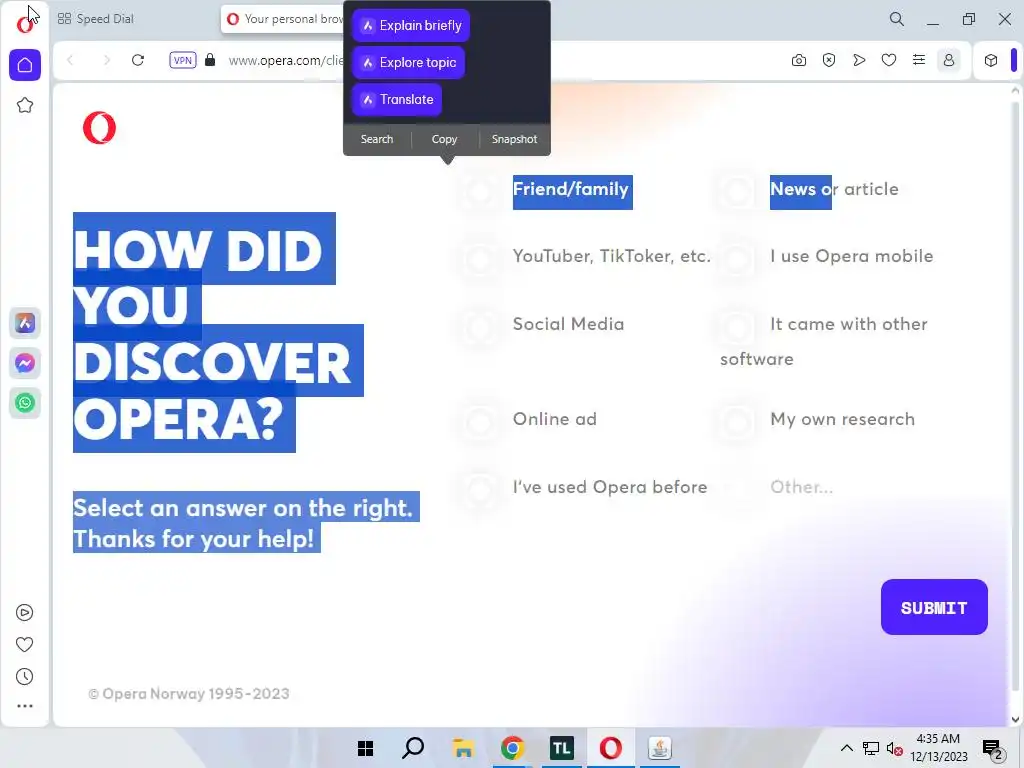Open Easy Setup sliders icon
This screenshot has height=768, width=1024.
point(919,60)
